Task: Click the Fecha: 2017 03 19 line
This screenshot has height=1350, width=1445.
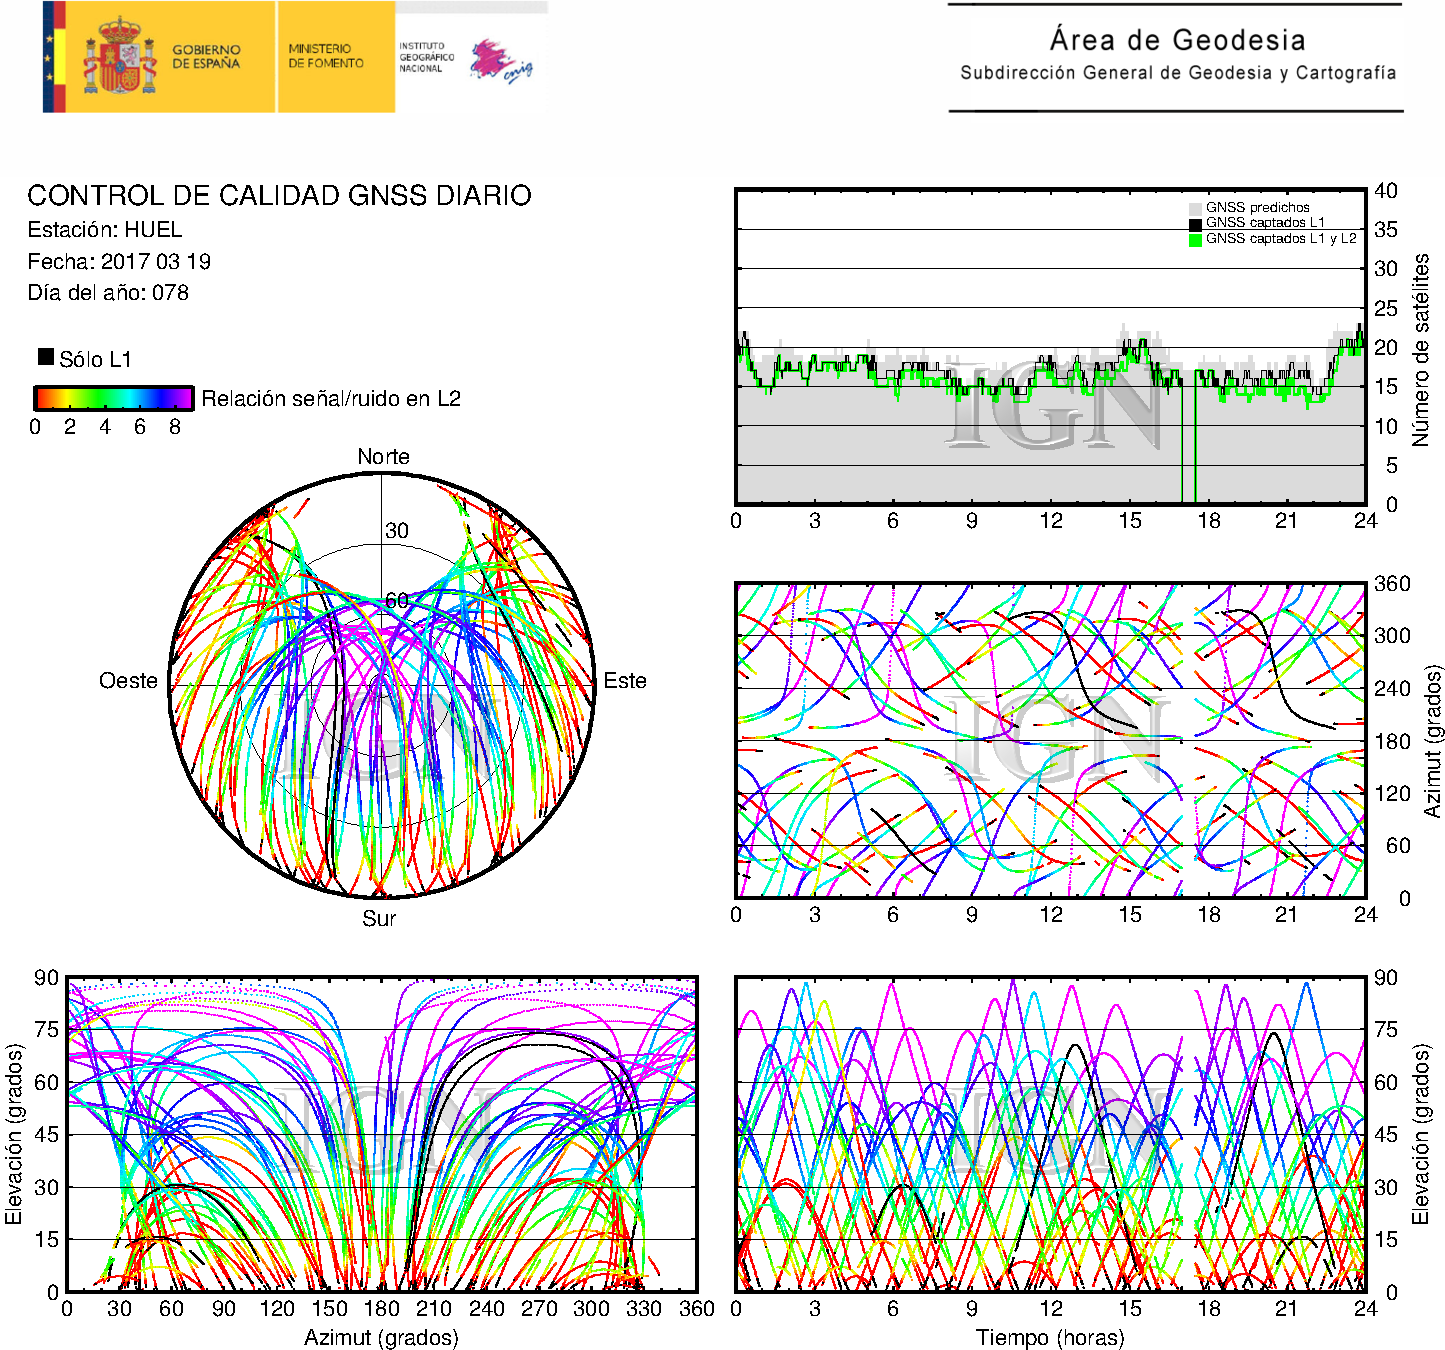Action: coord(119,262)
